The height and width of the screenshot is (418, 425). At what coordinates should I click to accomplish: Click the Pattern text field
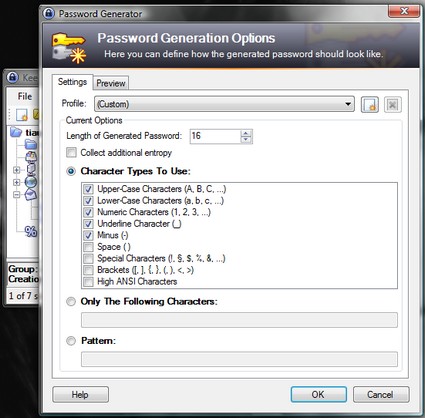[239, 359]
